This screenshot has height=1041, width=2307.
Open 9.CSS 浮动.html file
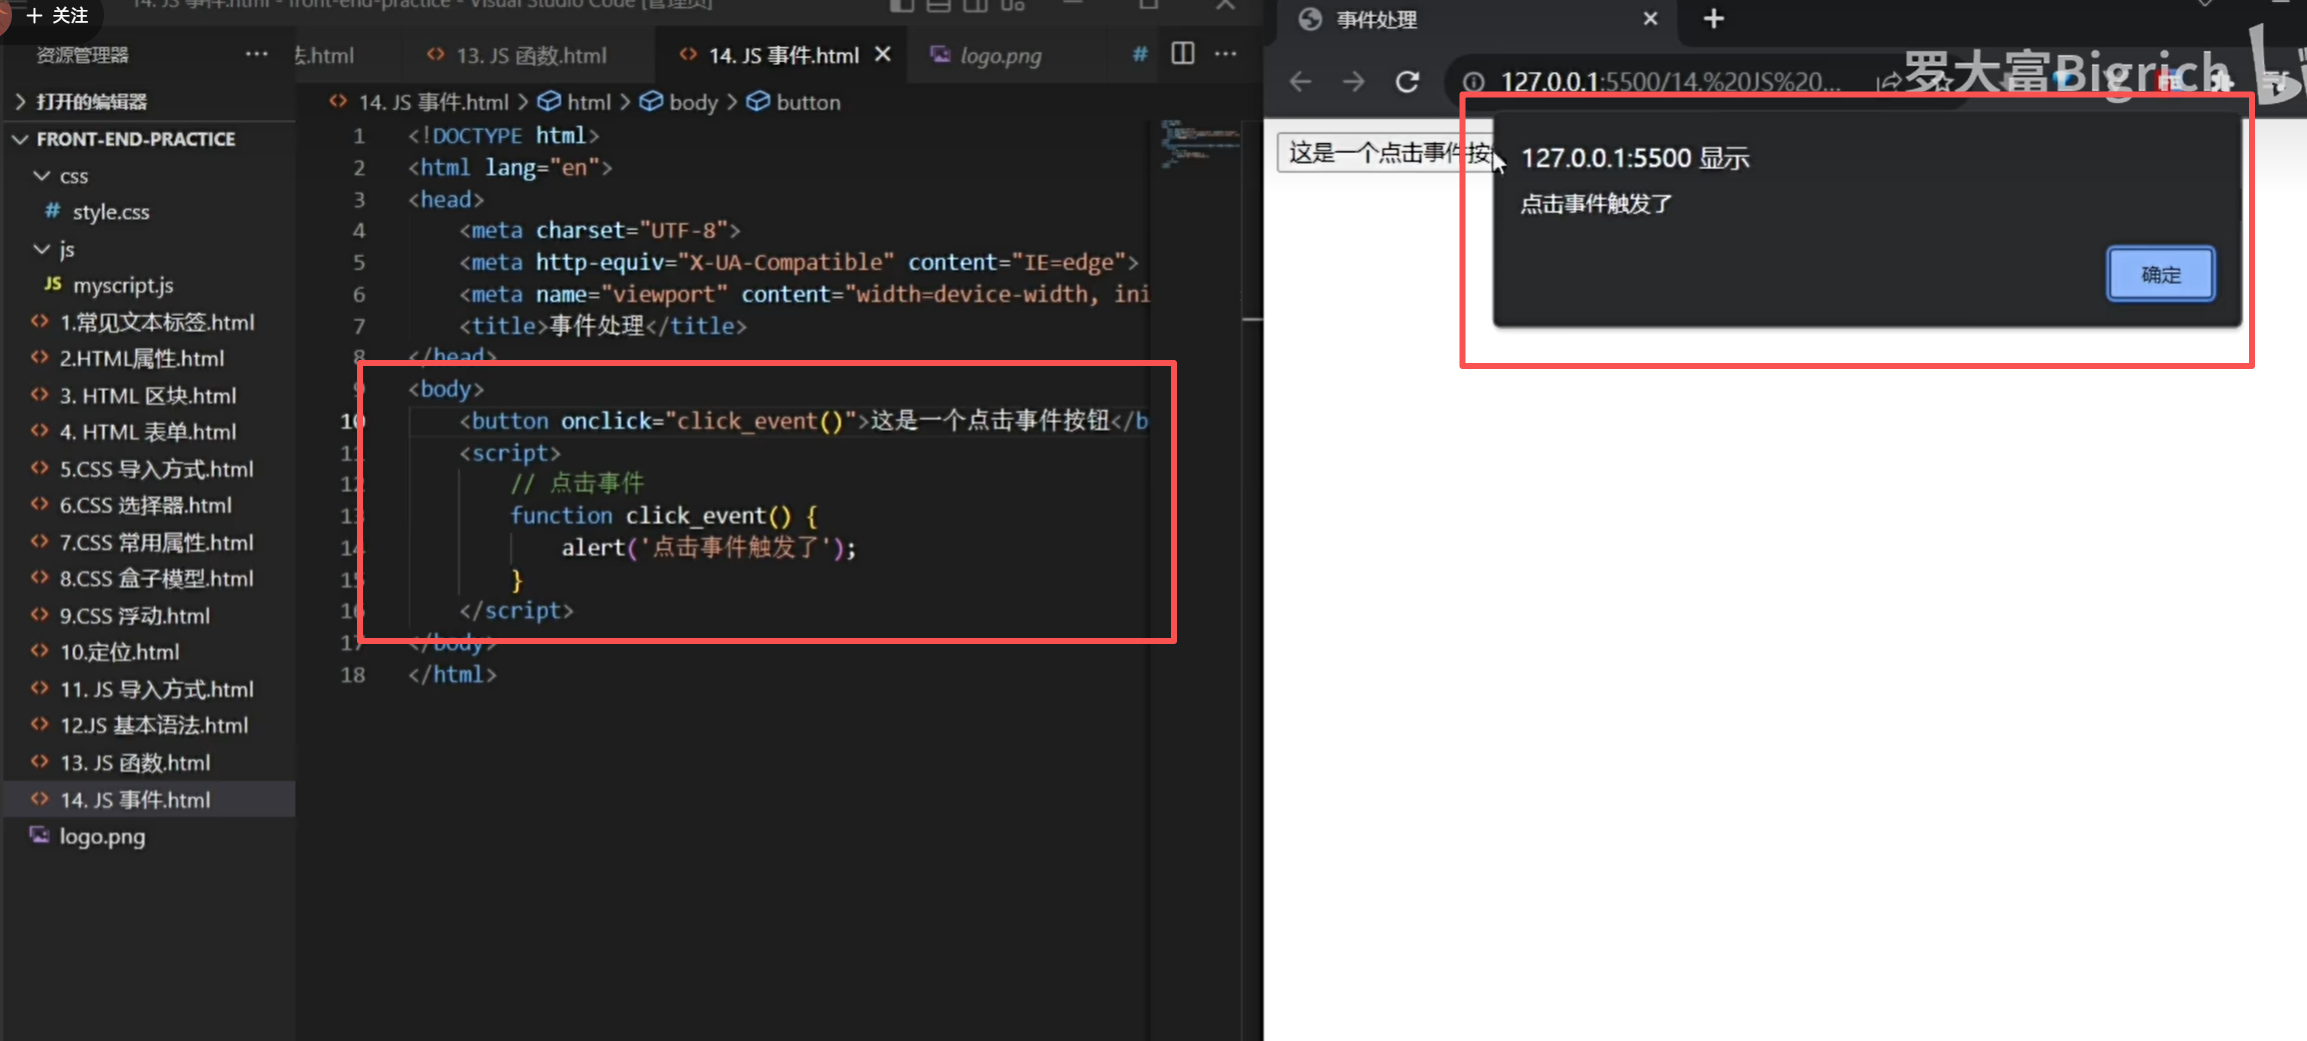point(134,615)
